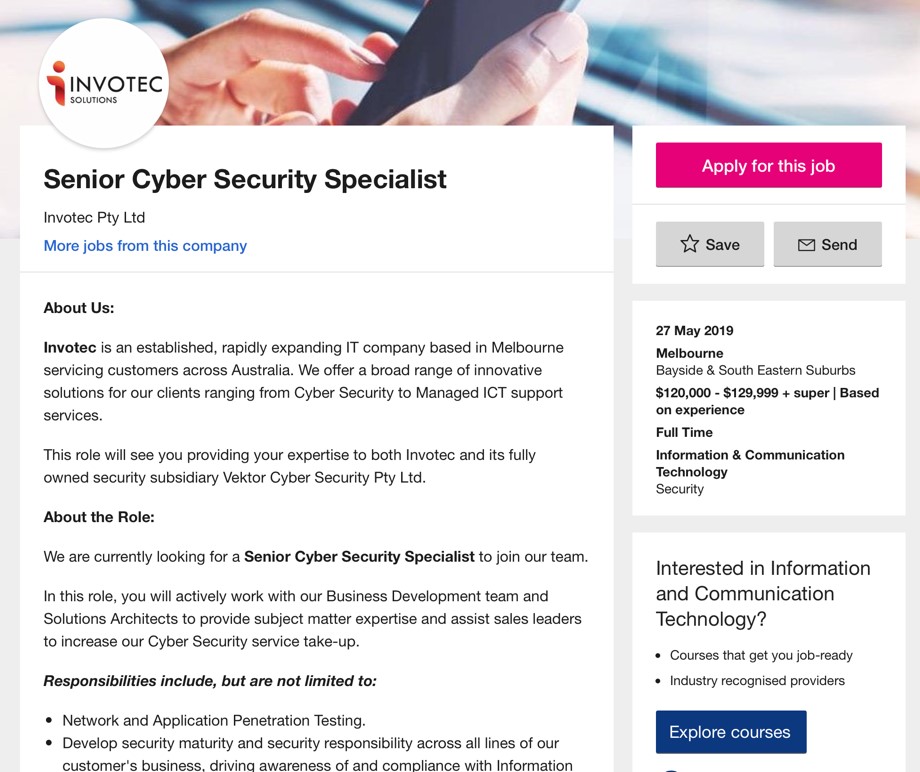Click the Full Time work type label
This screenshot has width=920, height=772.
[684, 432]
